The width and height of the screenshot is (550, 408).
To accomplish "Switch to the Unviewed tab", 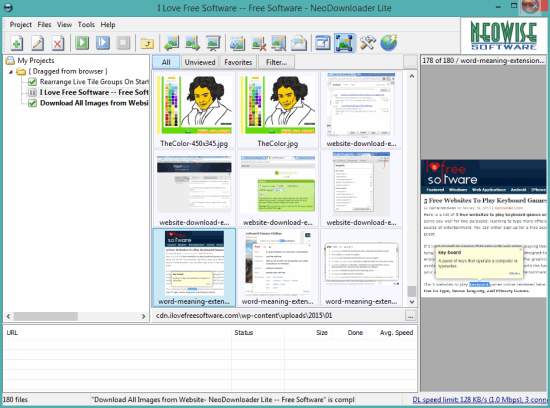I will 200,62.
